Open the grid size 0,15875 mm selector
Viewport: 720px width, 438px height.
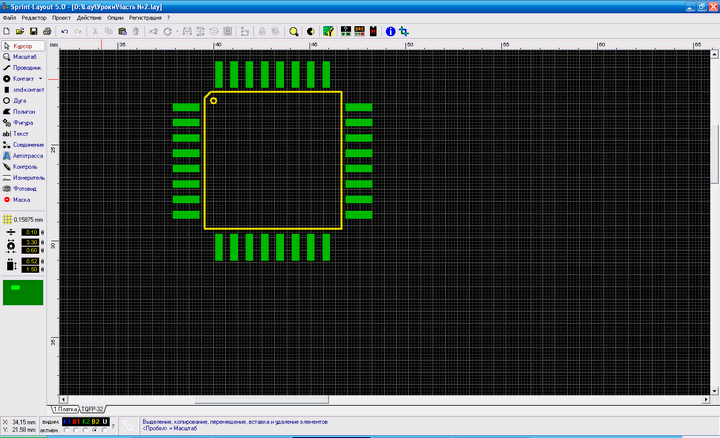pos(24,218)
